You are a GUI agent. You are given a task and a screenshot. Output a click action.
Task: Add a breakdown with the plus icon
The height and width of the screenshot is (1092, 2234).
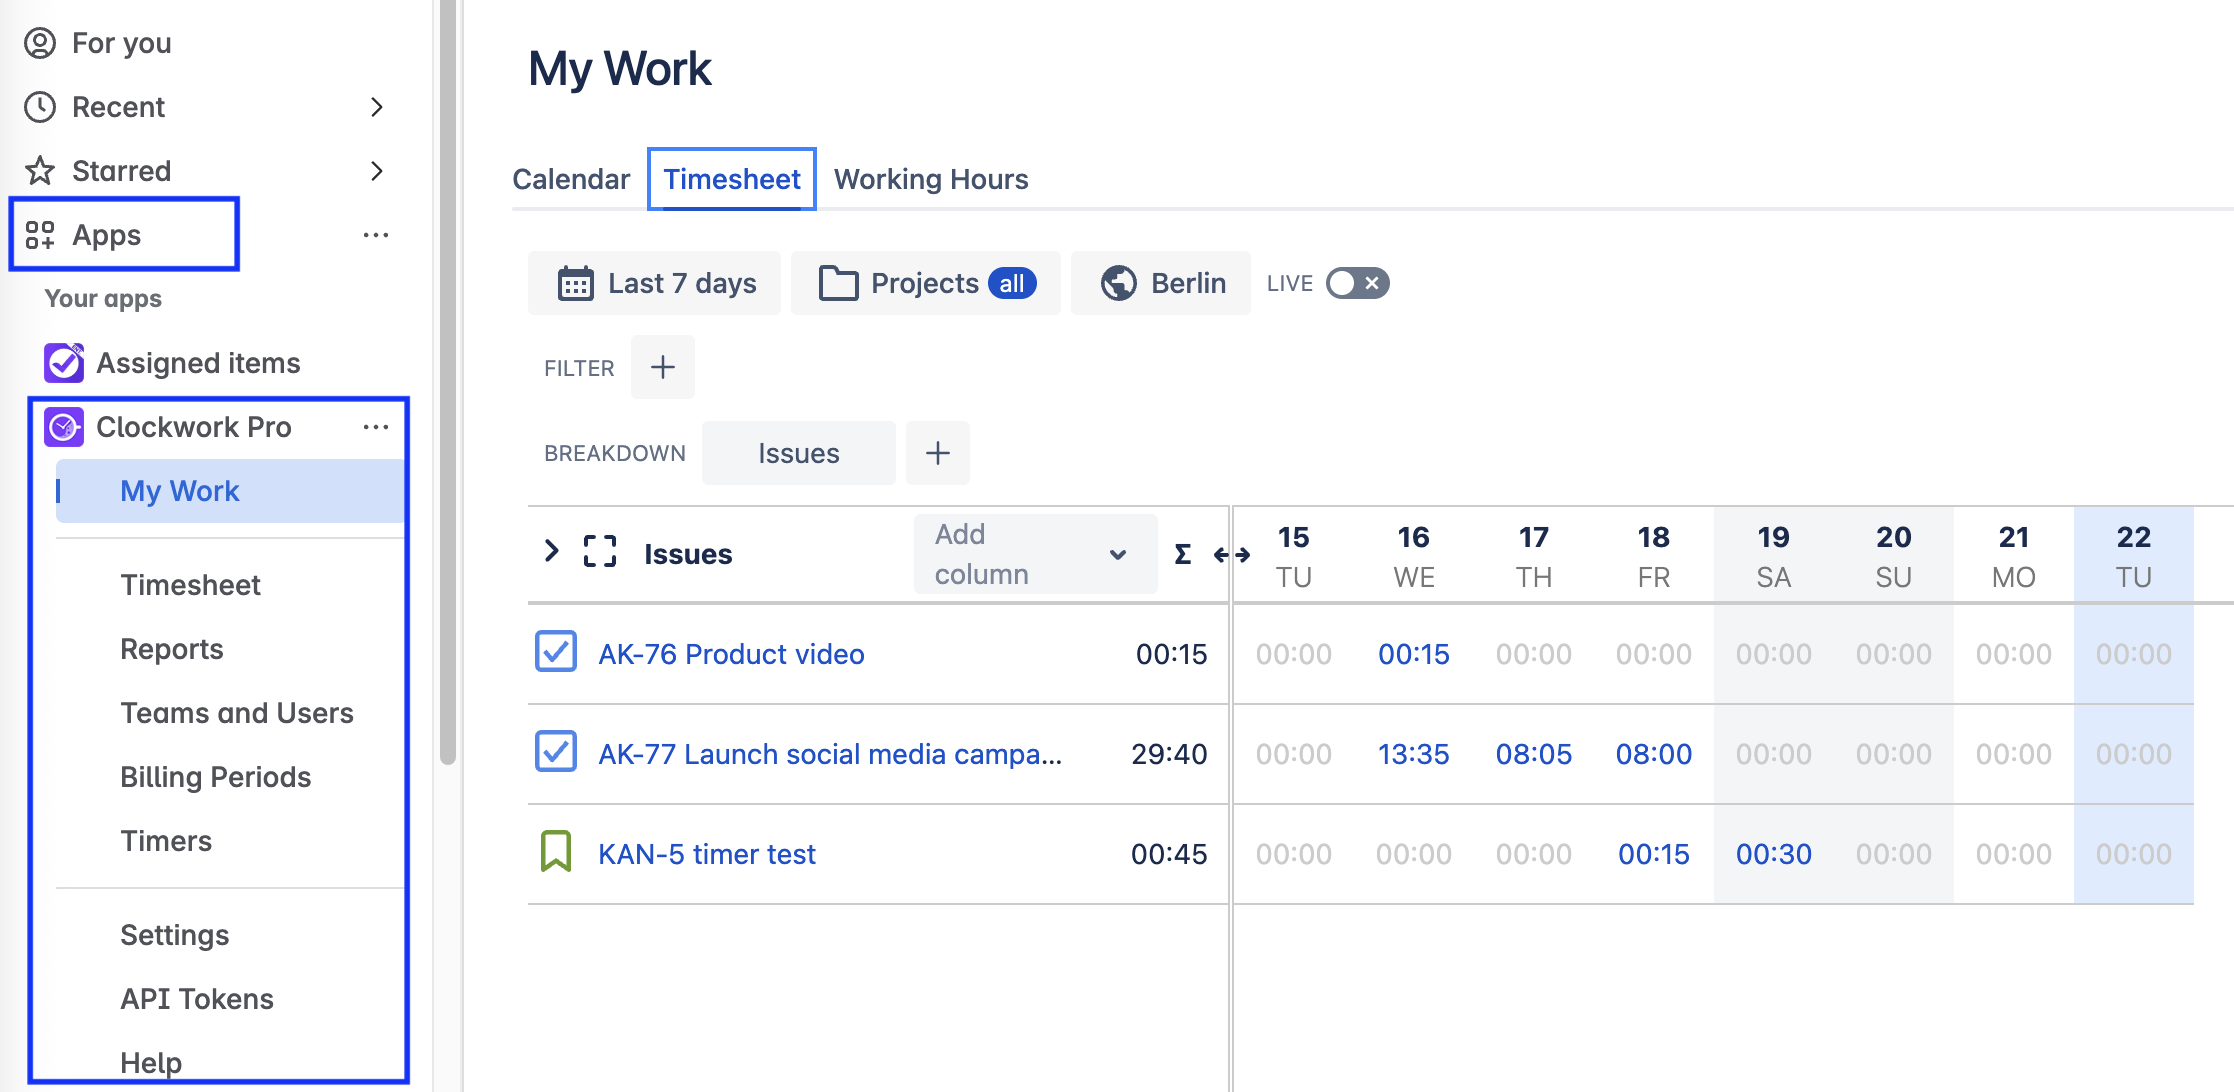pyautogui.click(x=937, y=453)
